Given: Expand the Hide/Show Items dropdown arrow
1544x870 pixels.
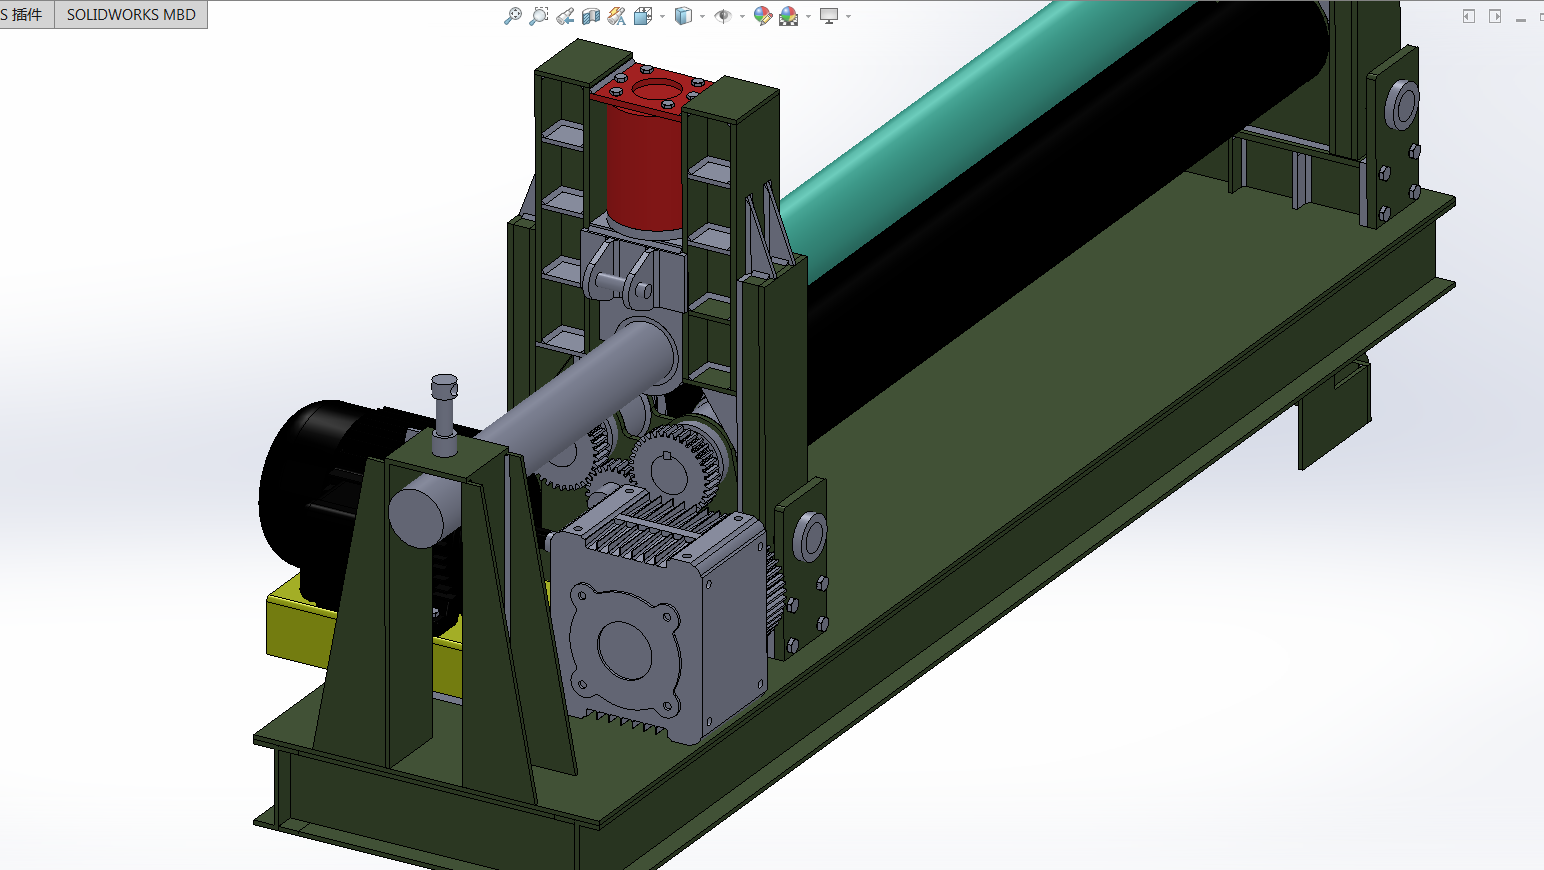Looking at the screenshot, I should [742, 16].
